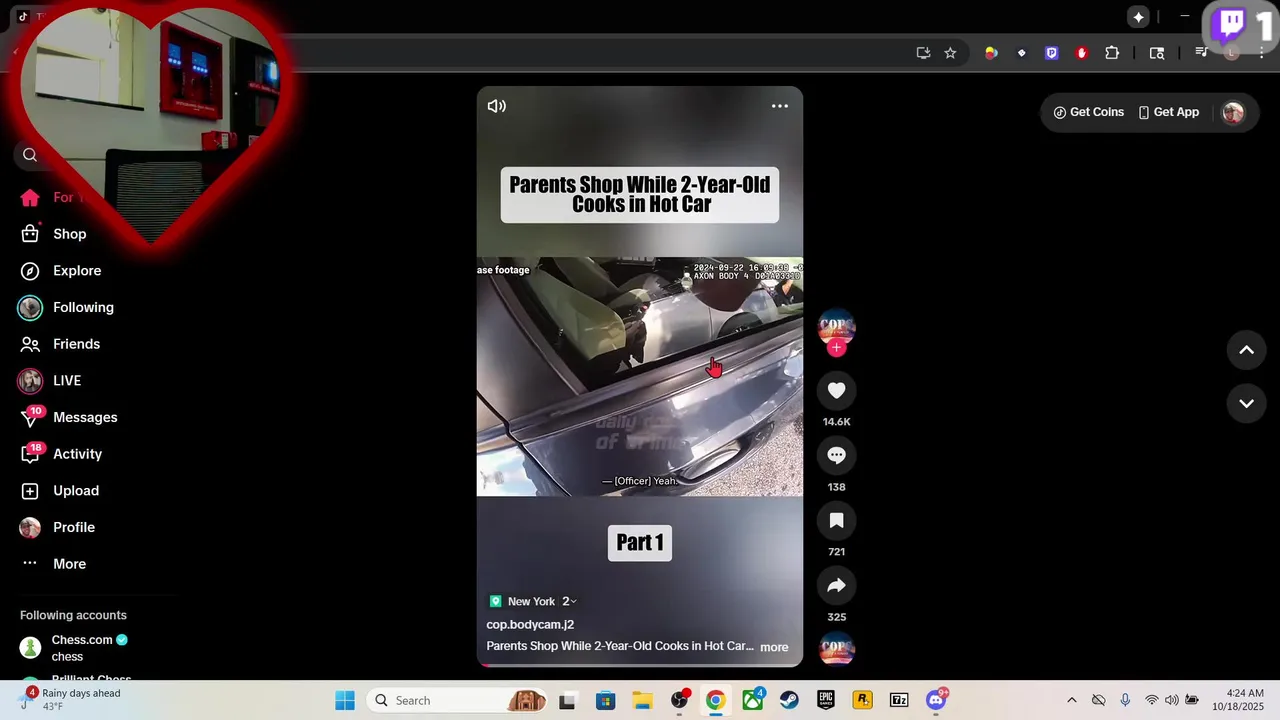
Task: Open the volume control in the system tray
Action: coord(1171,700)
